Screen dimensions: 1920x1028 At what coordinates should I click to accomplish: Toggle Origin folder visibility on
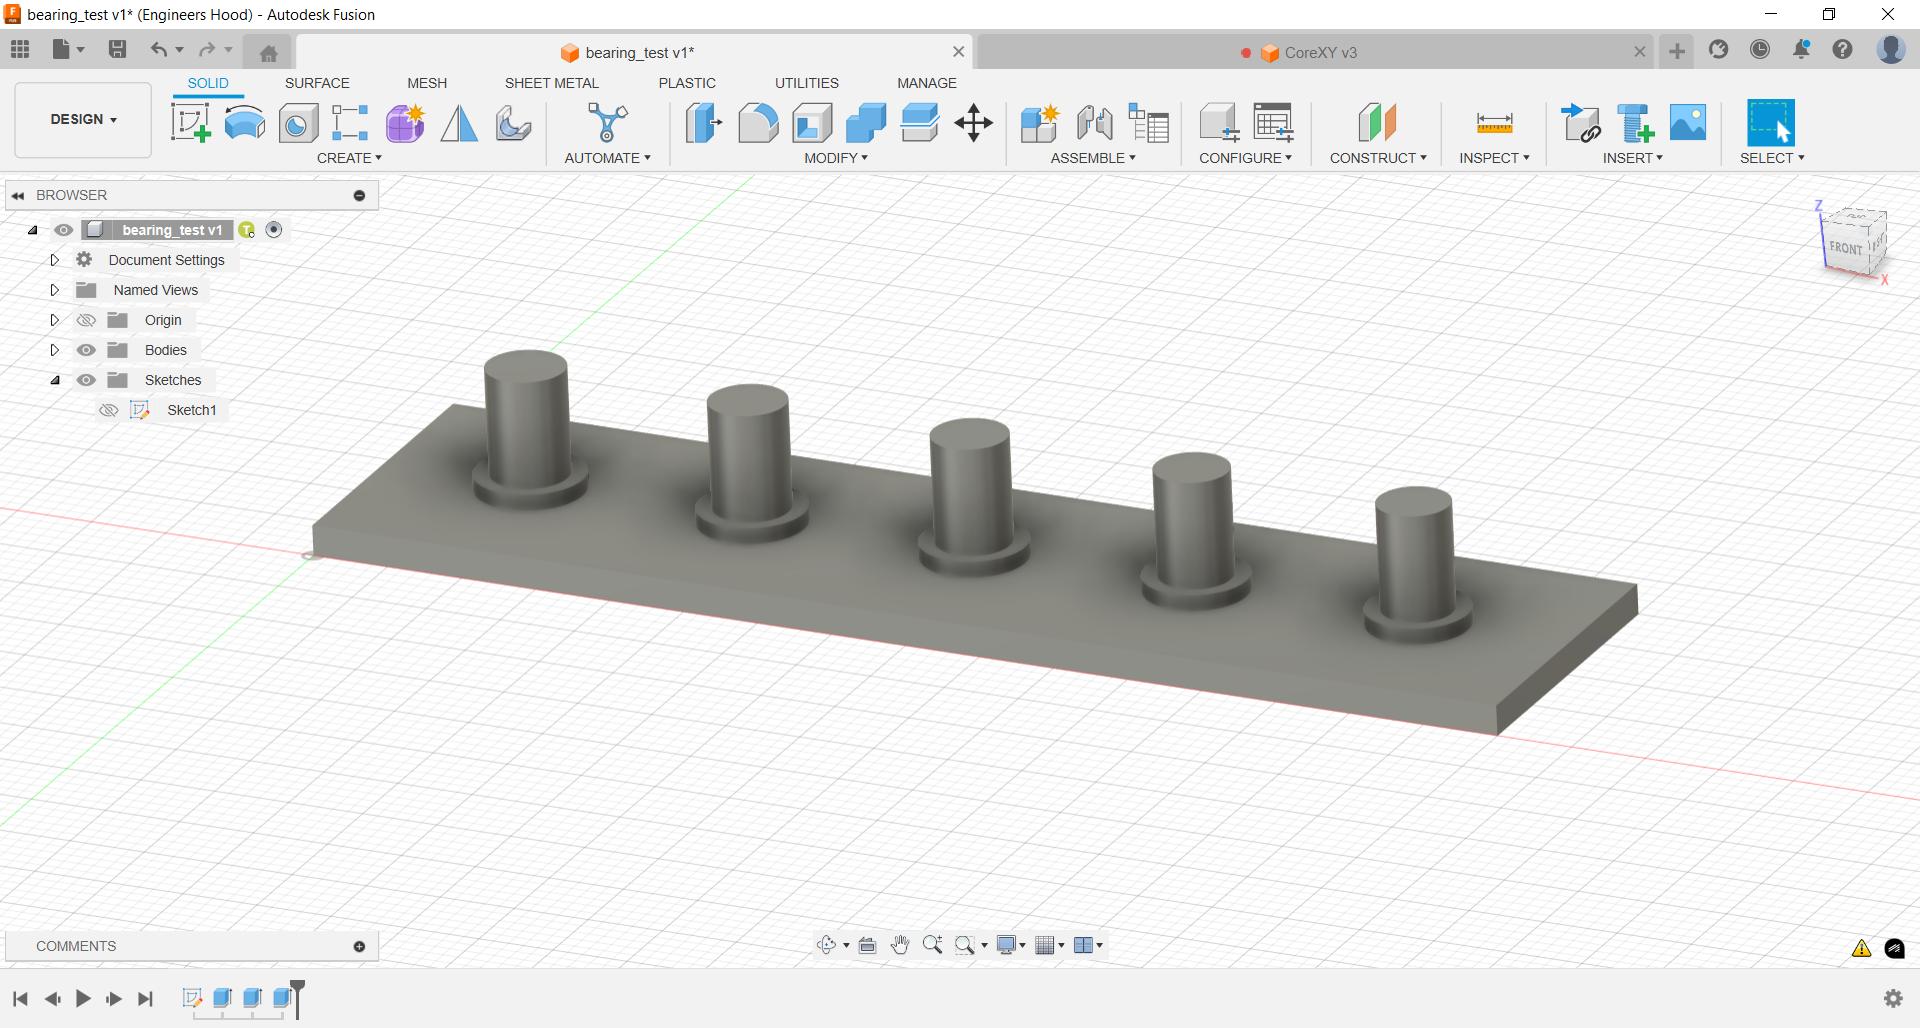point(87,320)
